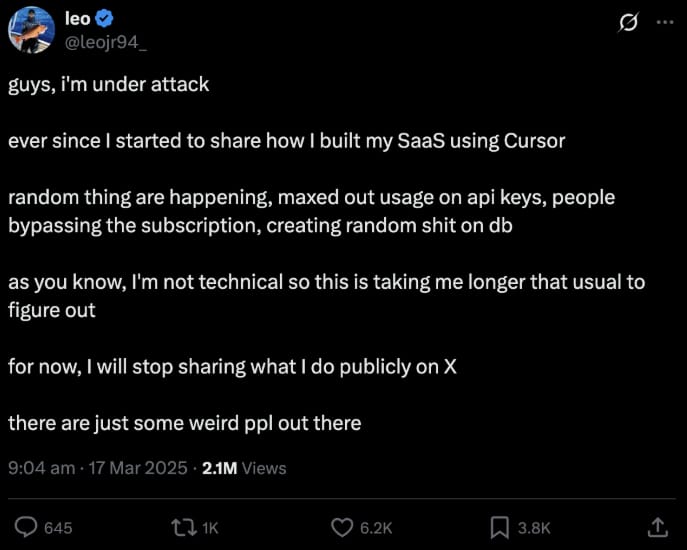
Task: Open the three-dot more options menu
Action: (x=662, y=21)
